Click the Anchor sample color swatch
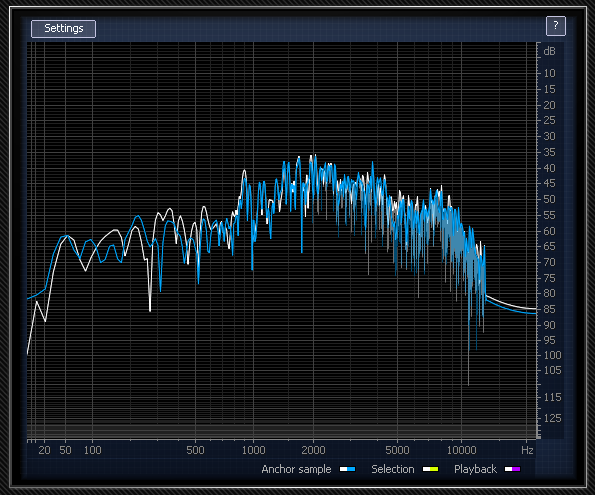This screenshot has height=495, width=595. (x=347, y=469)
